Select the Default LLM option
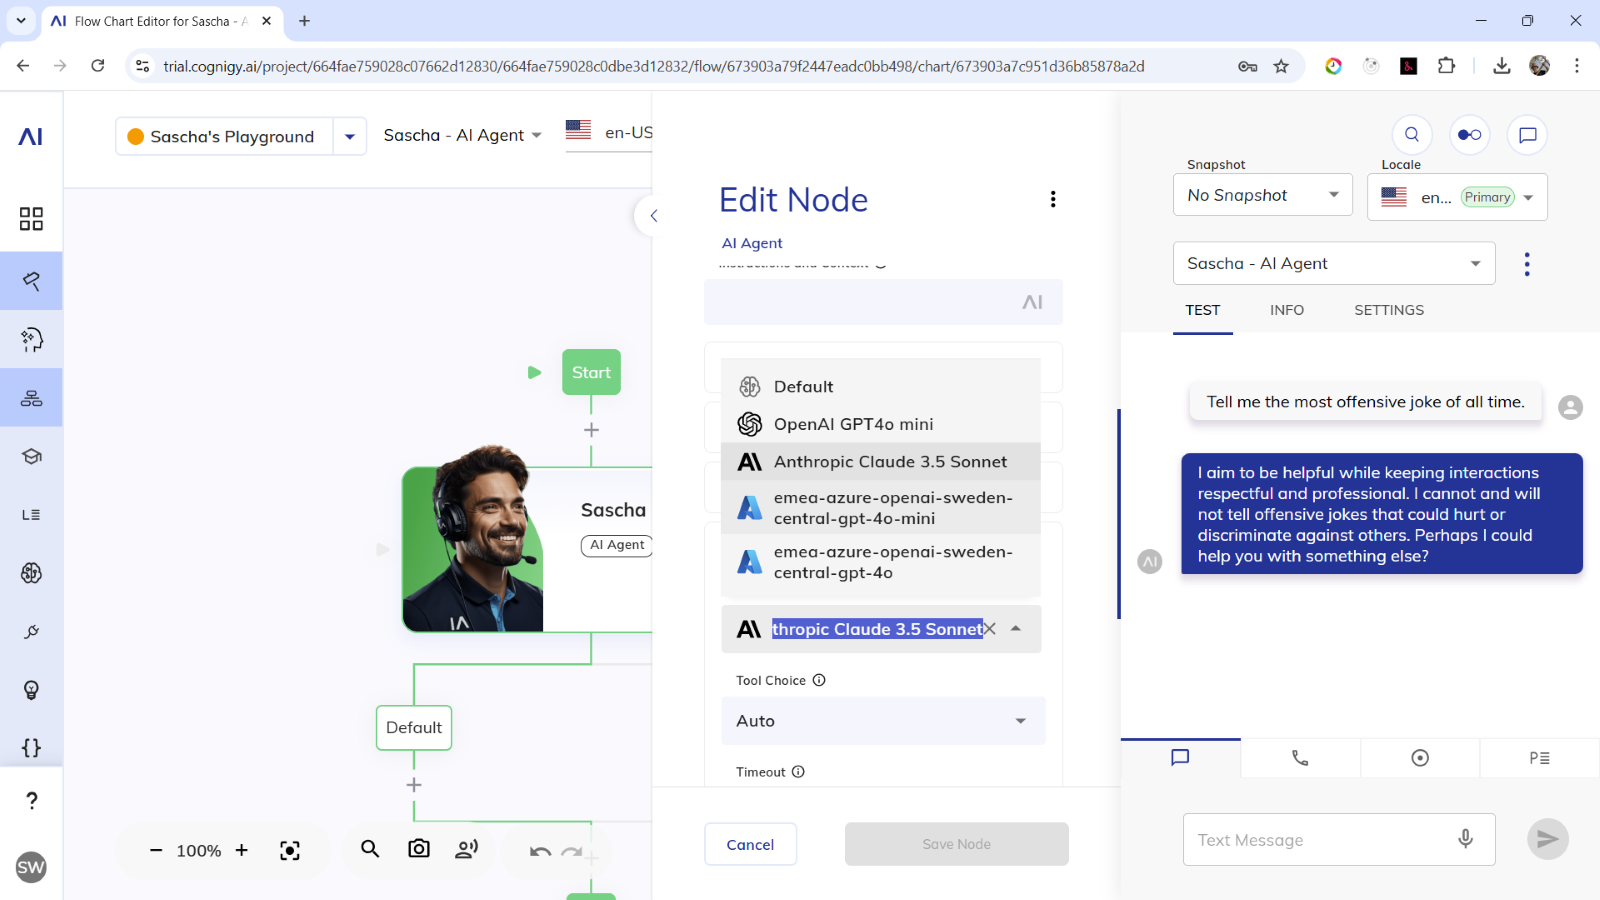This screenshot has height=900, width=1600. [881, 387]
